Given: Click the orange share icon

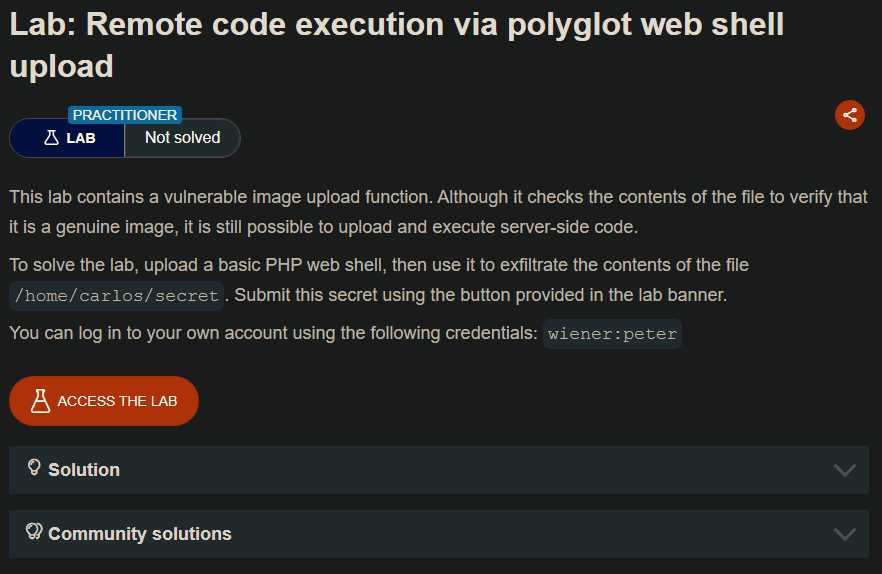Looking at the screenshot, I should 849,115.
